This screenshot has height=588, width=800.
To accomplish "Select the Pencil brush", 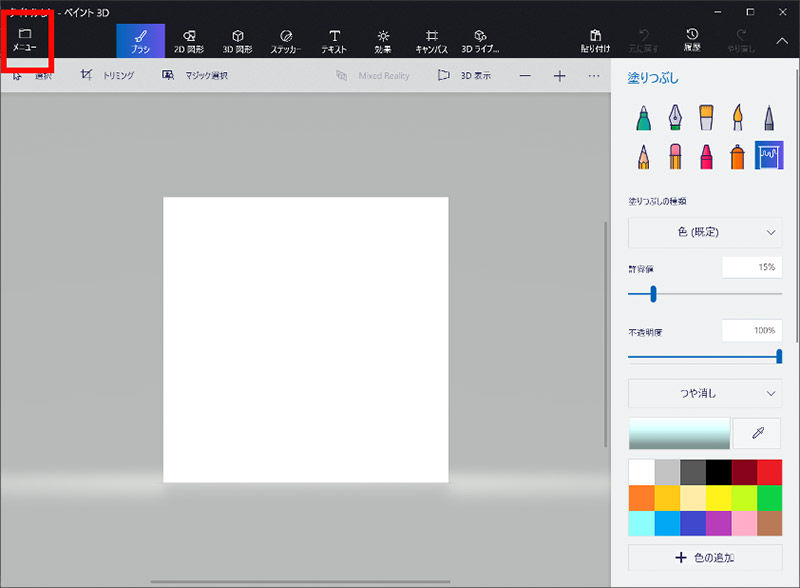I will (642, 156).
